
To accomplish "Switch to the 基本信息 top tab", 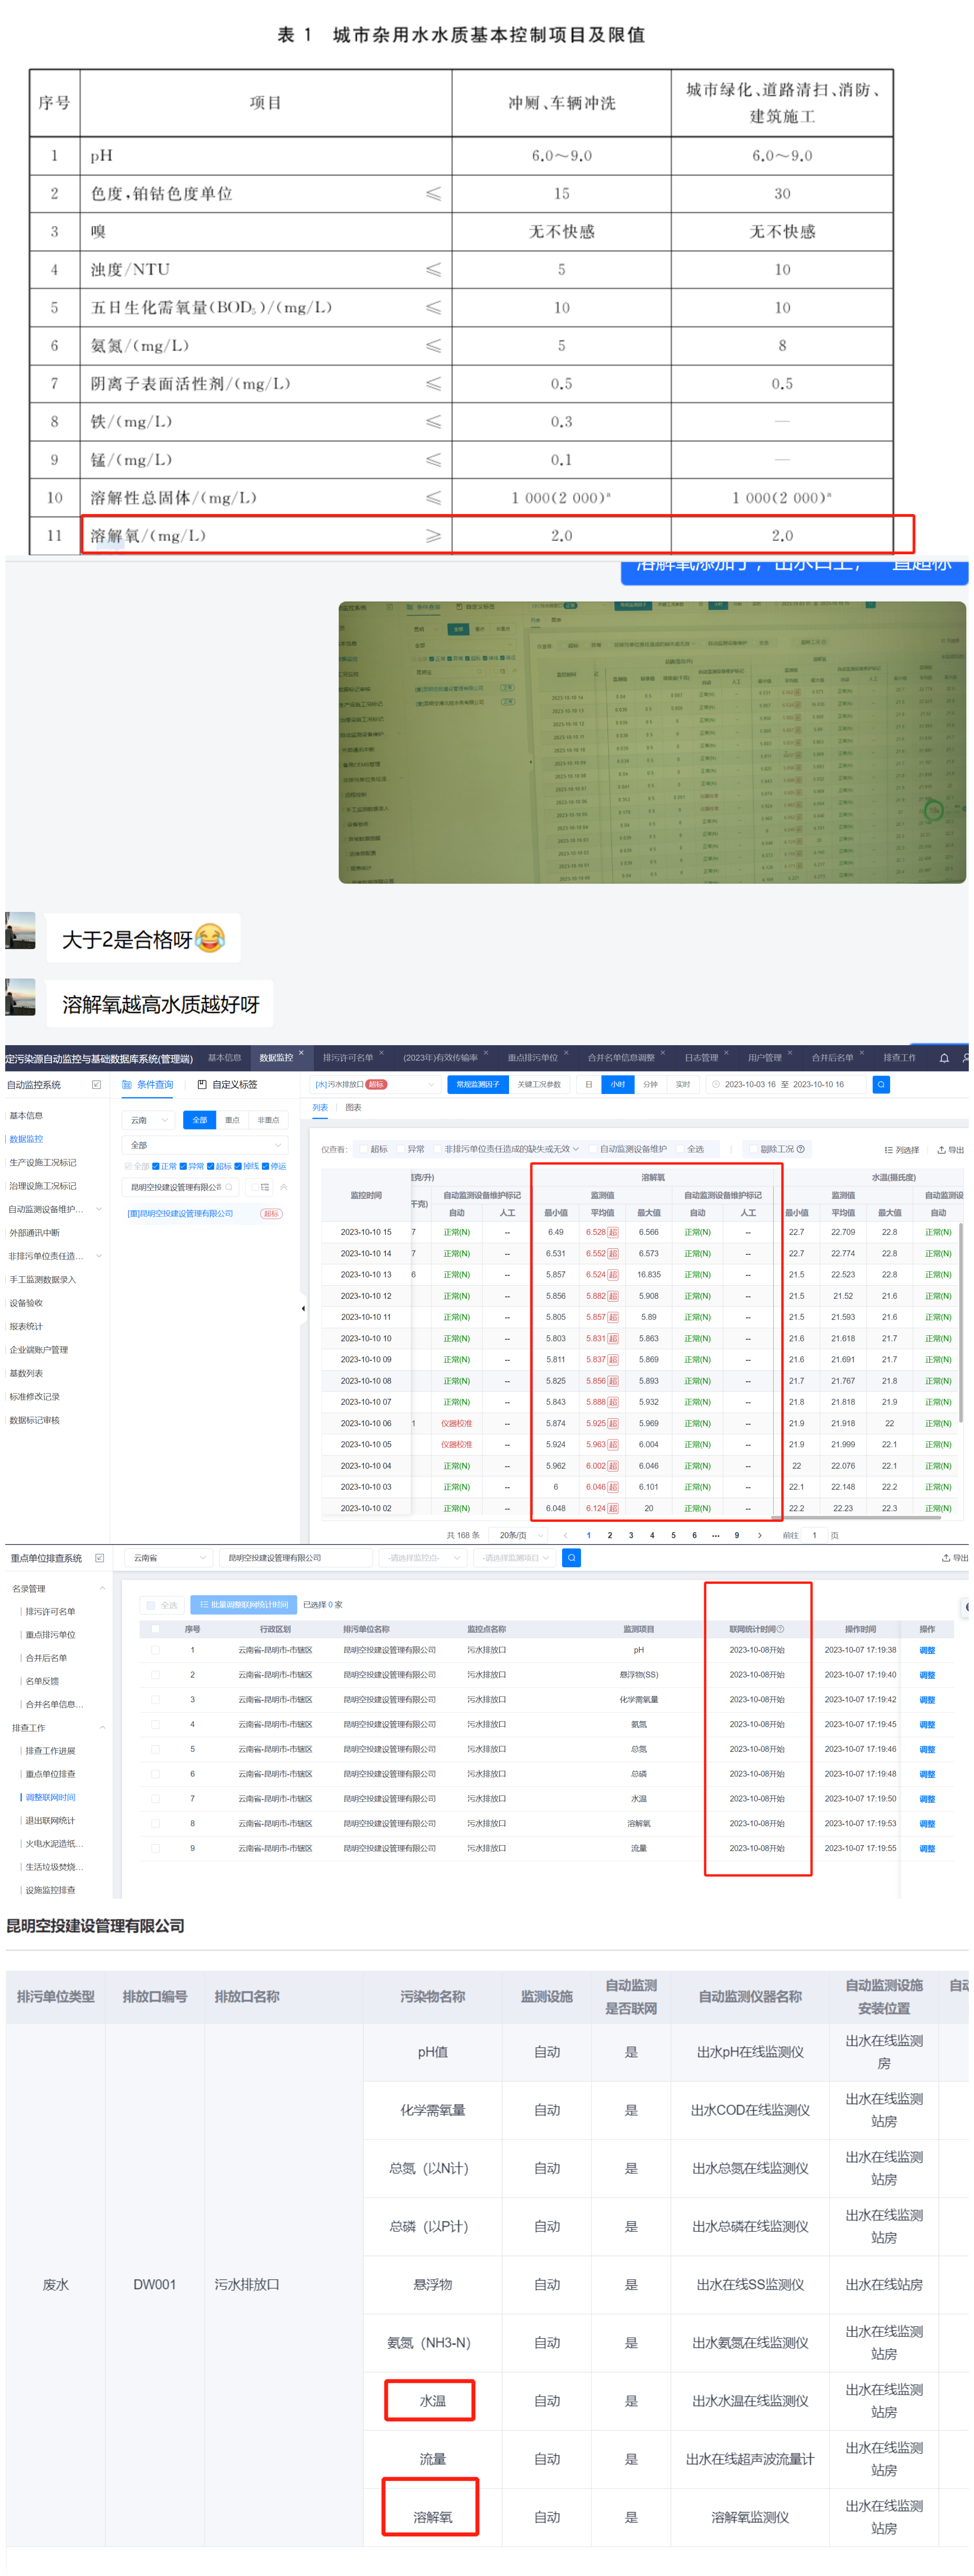I will (224, 1057).
